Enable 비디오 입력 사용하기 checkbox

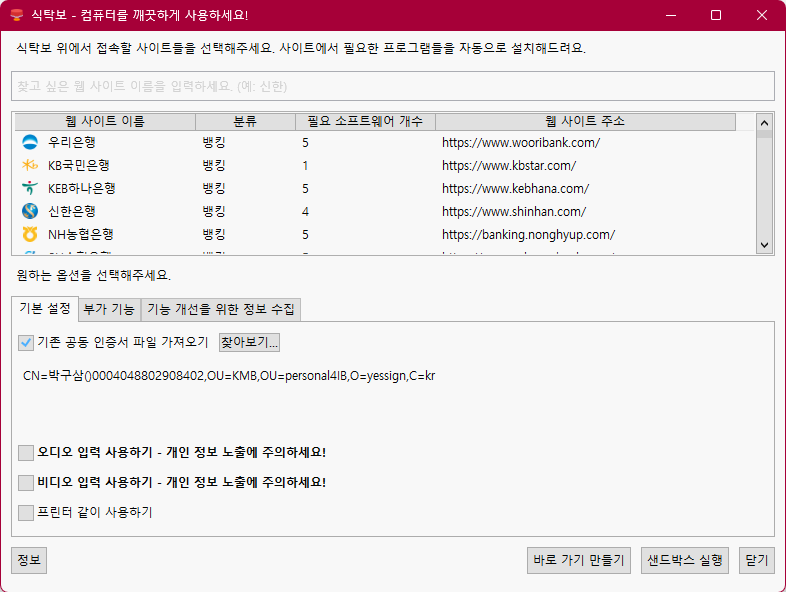pyautogui.click(x=26, y=483)
